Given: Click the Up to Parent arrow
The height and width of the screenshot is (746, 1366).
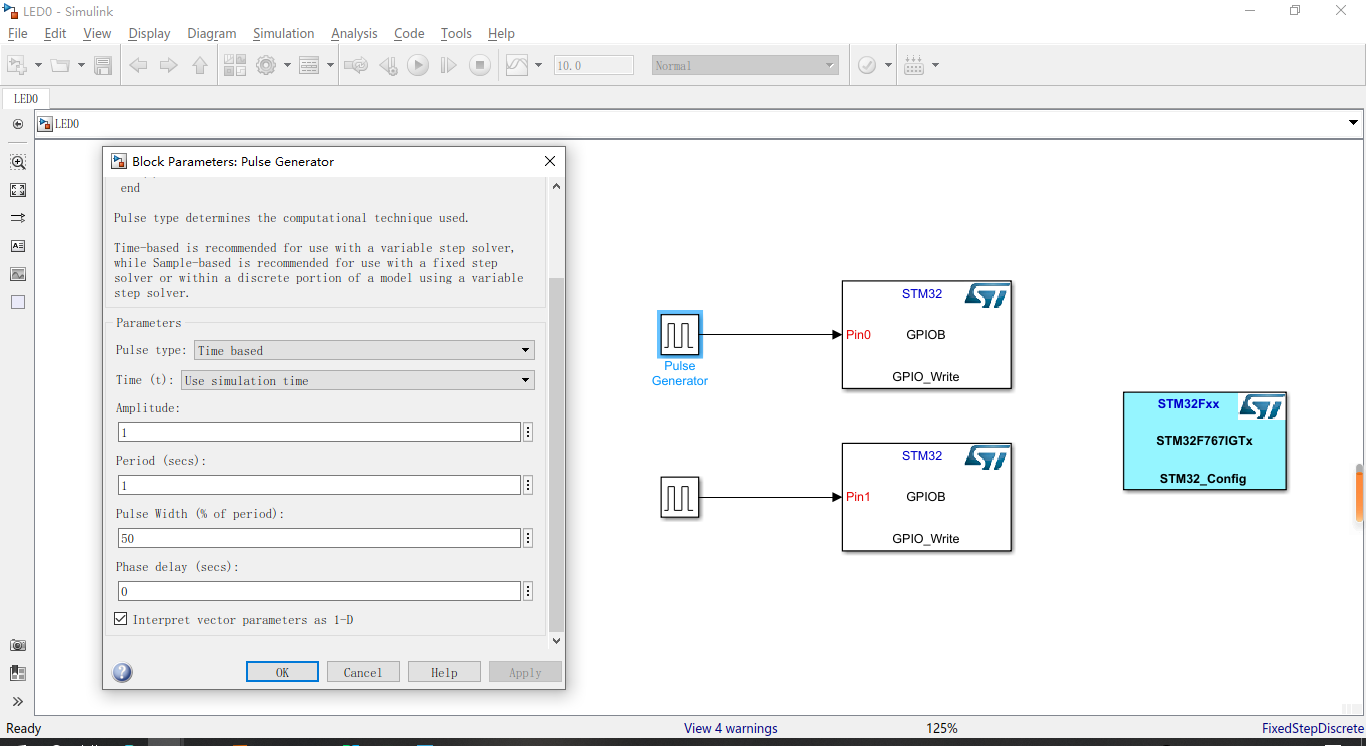Looking at the screenshot, I should pyautogui.click(x=200, y=65).
